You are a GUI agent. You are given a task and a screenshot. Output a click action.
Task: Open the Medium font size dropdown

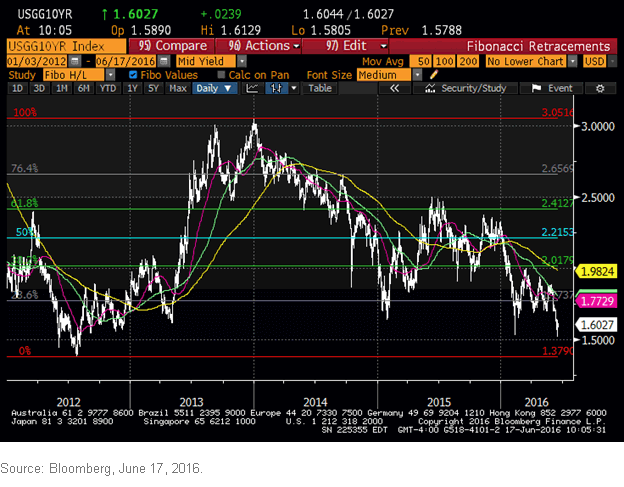tap(417, 74)
